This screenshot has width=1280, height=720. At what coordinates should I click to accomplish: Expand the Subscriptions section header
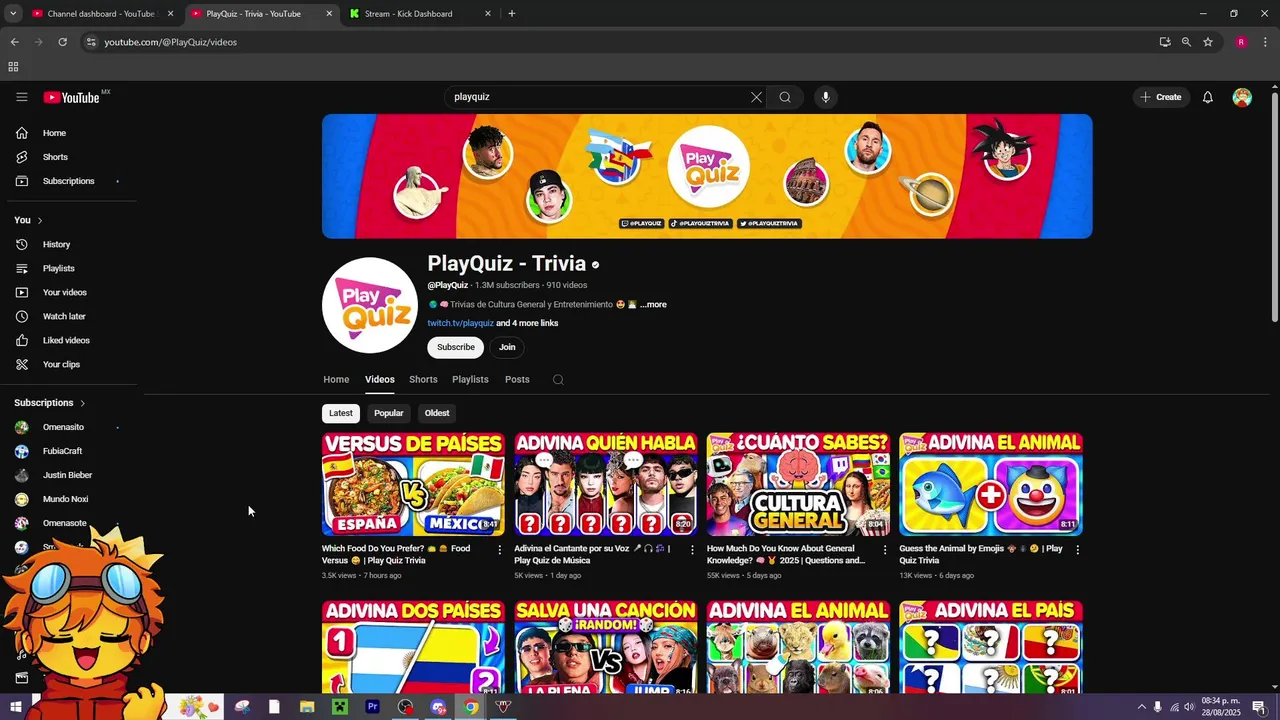(x=50, y=403)
